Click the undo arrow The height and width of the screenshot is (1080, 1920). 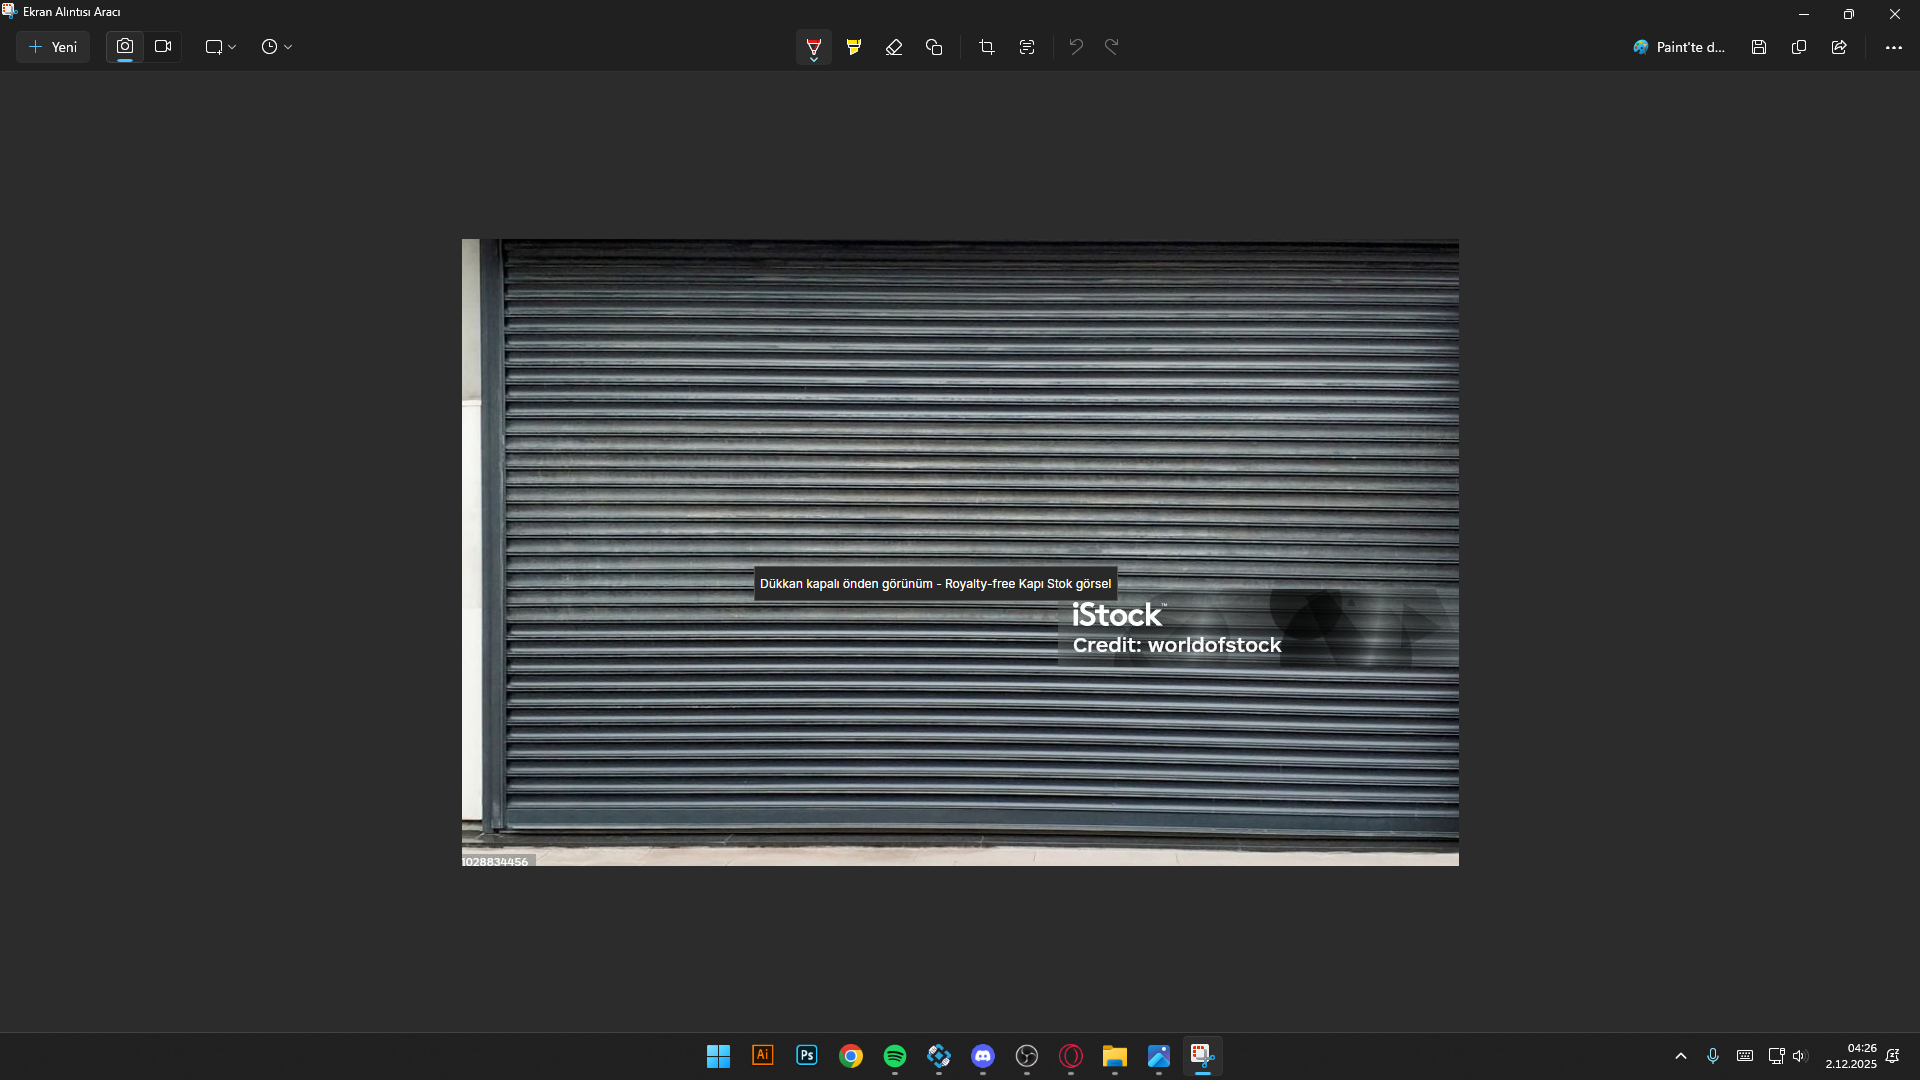pyautogui.click(x=1076, y=47)
